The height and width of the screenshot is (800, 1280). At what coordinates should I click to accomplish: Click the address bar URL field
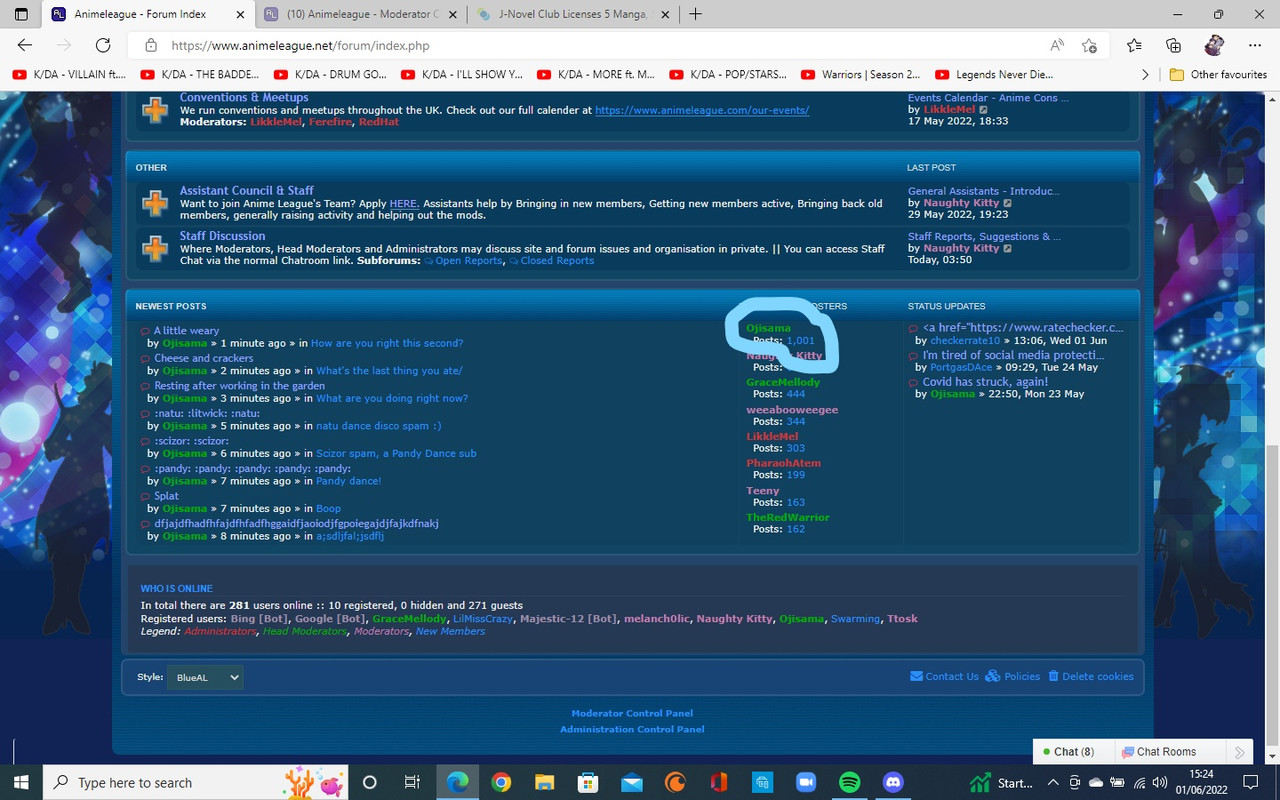600,45
